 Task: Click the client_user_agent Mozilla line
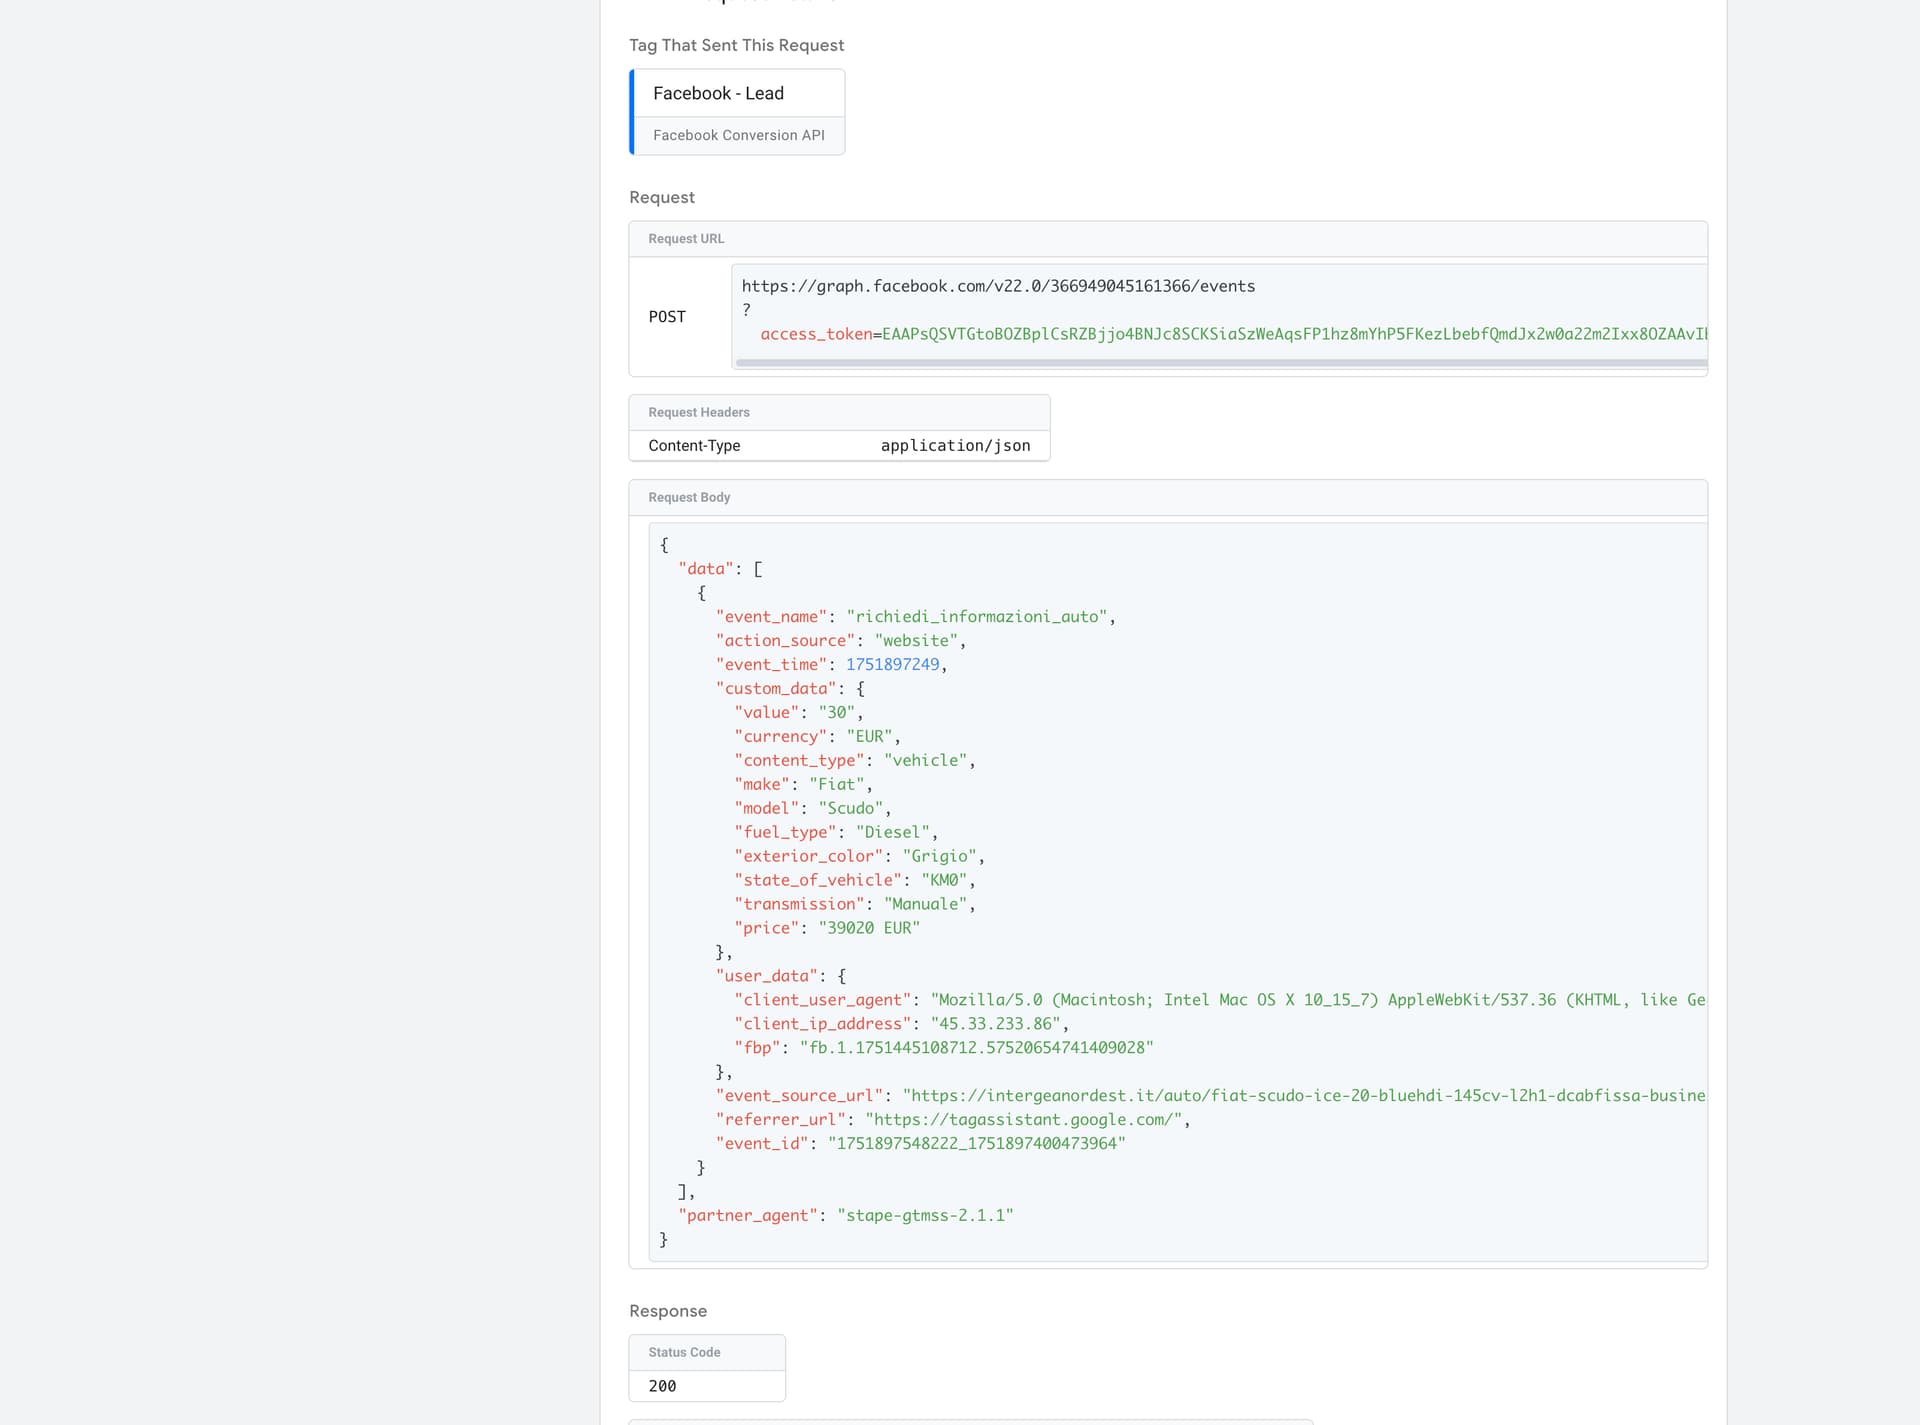[x=1220, y=1001]
